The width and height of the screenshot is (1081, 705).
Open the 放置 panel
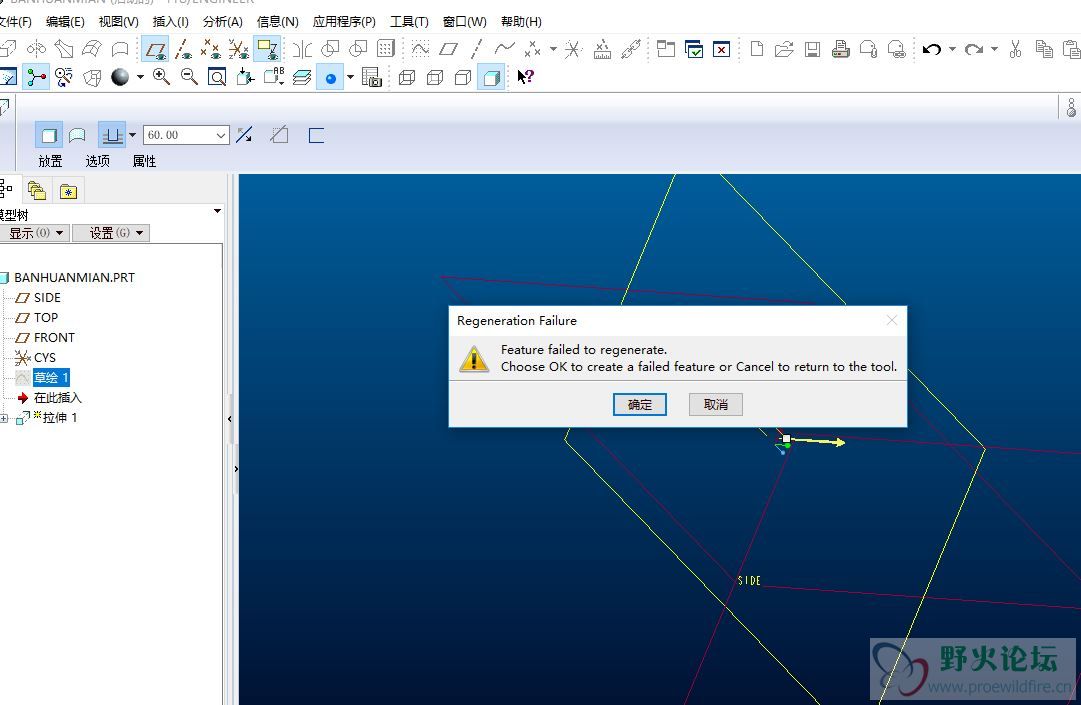coord(50,161)
